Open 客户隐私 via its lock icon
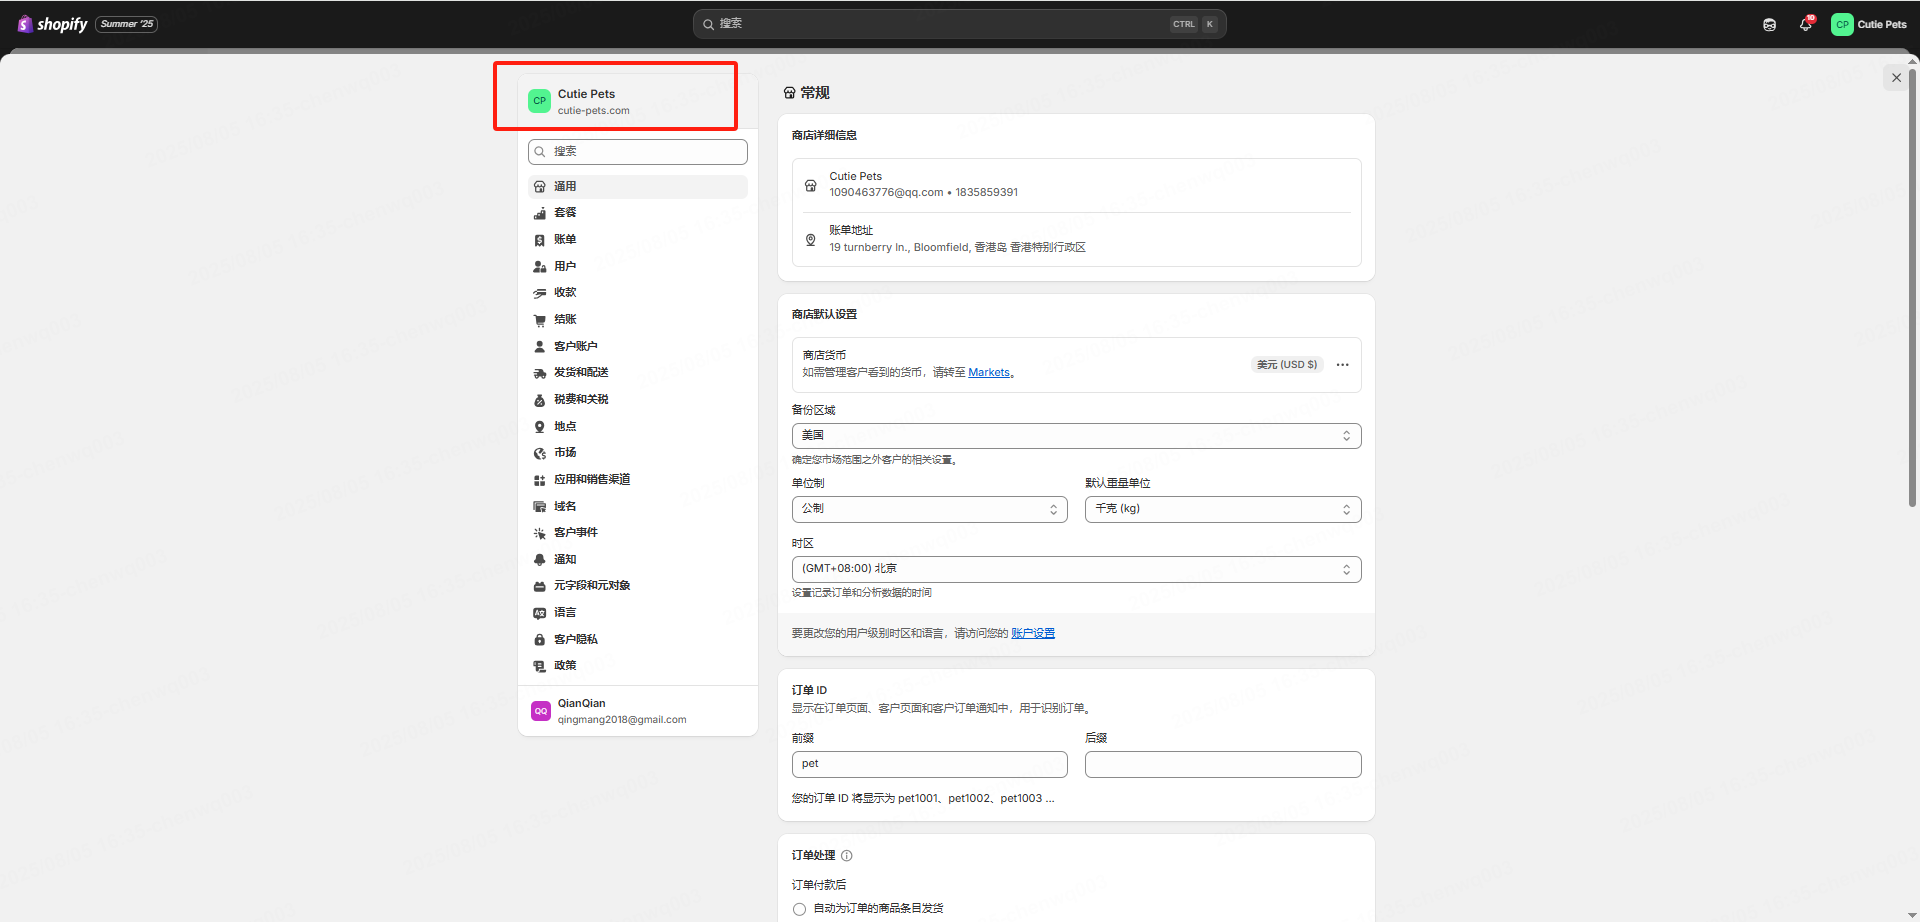The image size is (1920, 922). 540,640
